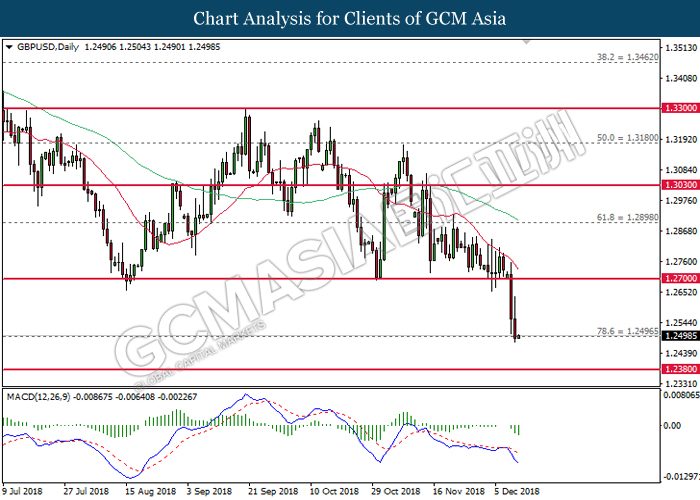Click the 10 Oct 2018 date label
The width and height of the screenshot is (700, 500).
(334, 492)
